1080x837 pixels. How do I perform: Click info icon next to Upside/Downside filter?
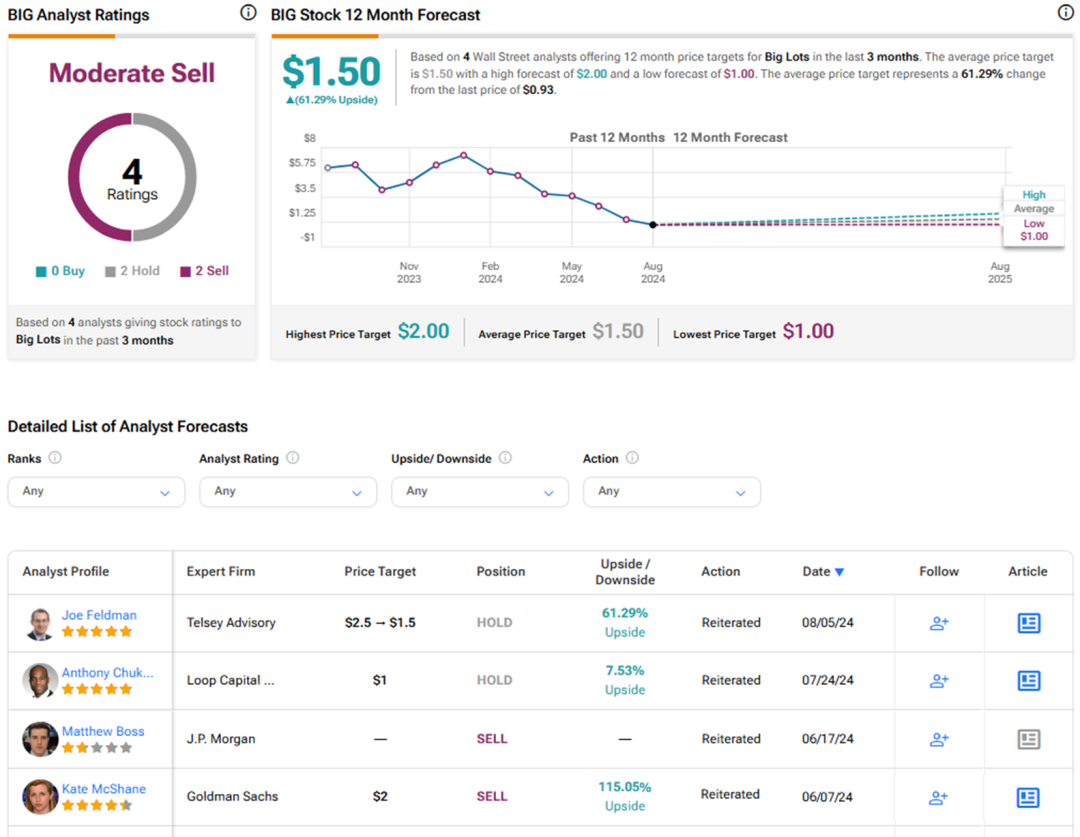pyautogui.click(x=505, y=457)
